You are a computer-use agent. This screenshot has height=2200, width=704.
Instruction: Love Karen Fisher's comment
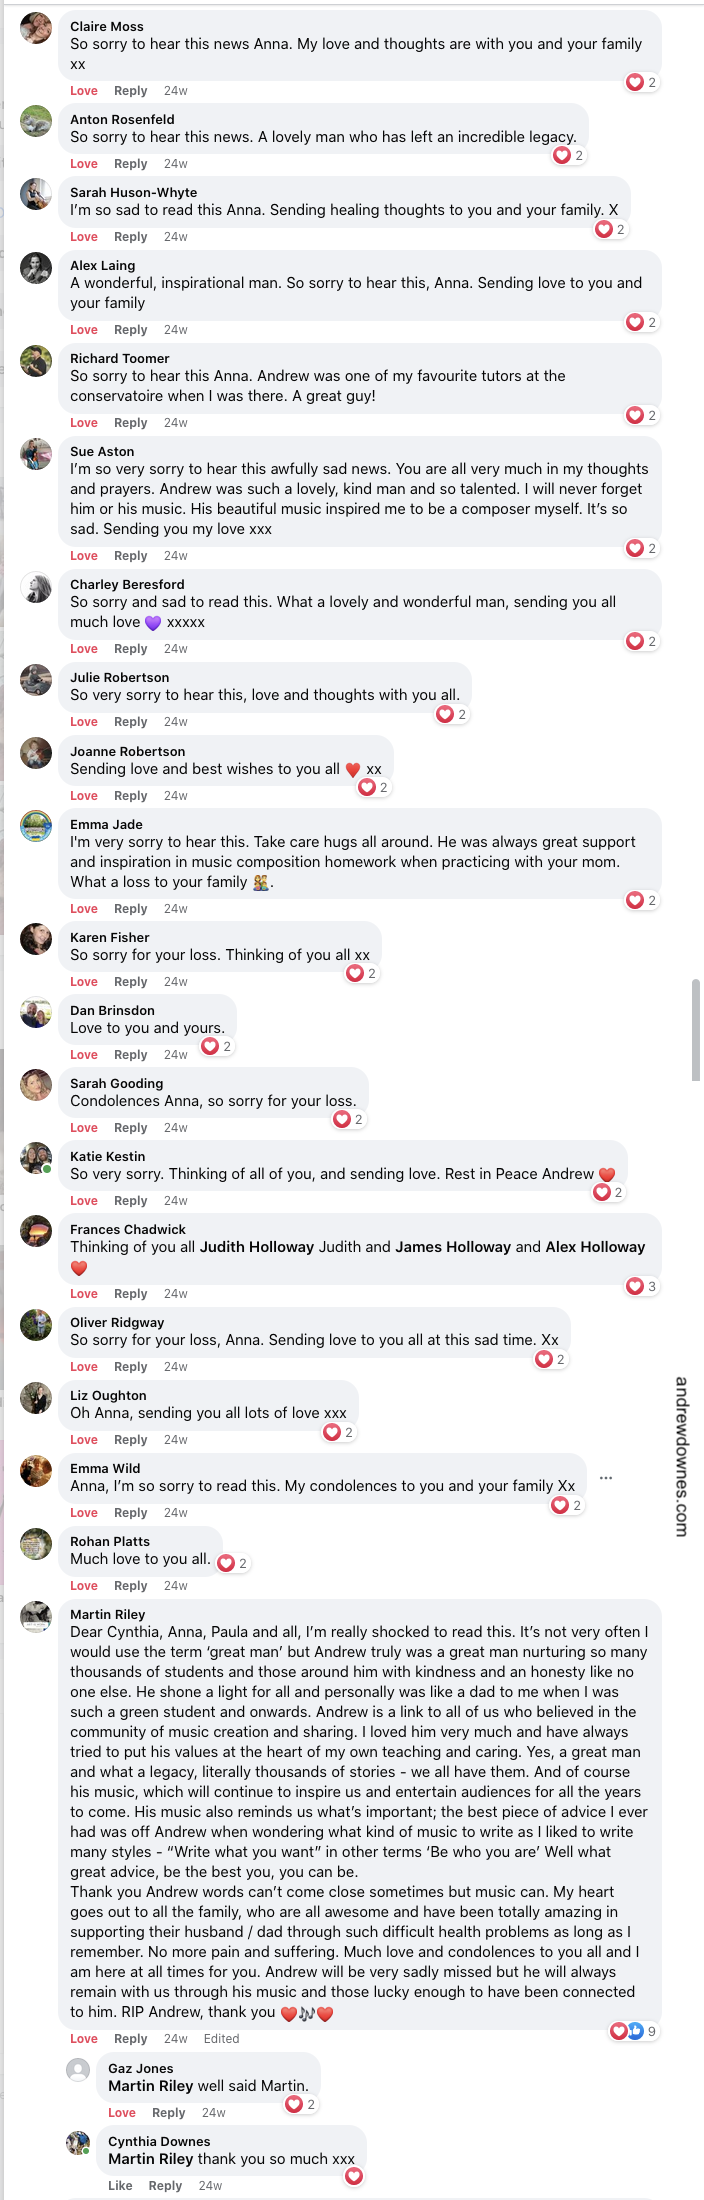pyautogui.click(x=84, y=981)
